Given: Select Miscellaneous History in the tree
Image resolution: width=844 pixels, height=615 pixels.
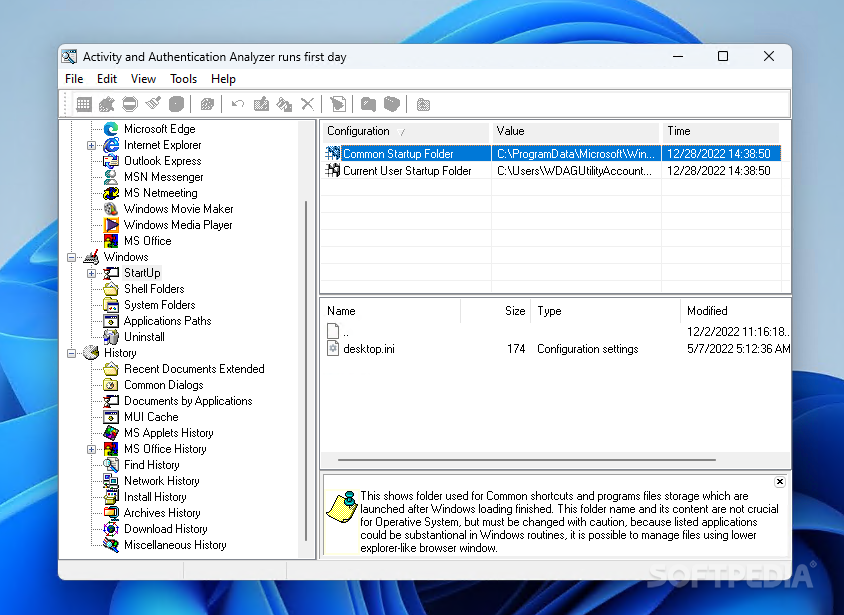Looking at the screenshot, I should (175, 545).
